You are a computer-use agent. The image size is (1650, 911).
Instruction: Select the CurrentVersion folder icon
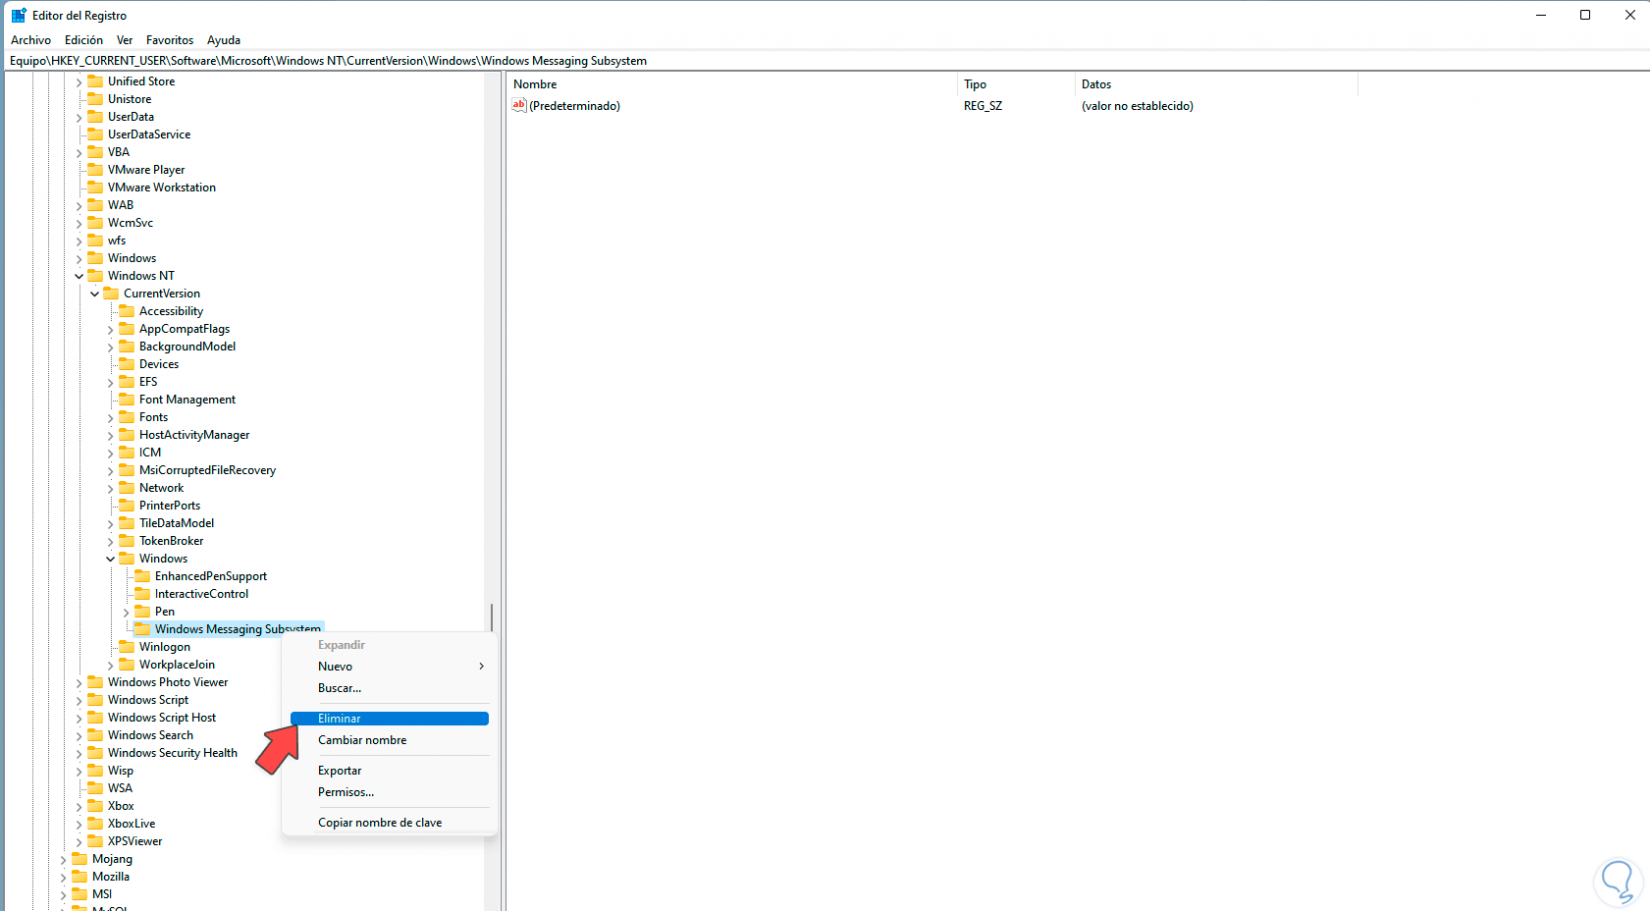coord(111,293)
